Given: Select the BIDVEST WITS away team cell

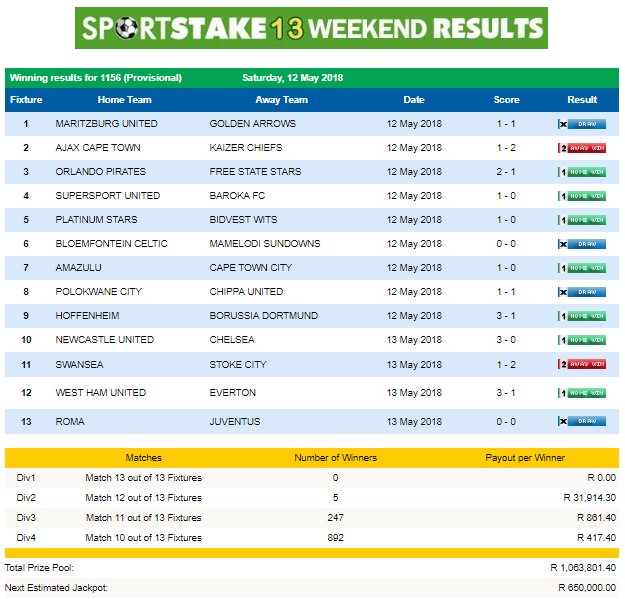Looking at the screenshot, I should (243, 220).
